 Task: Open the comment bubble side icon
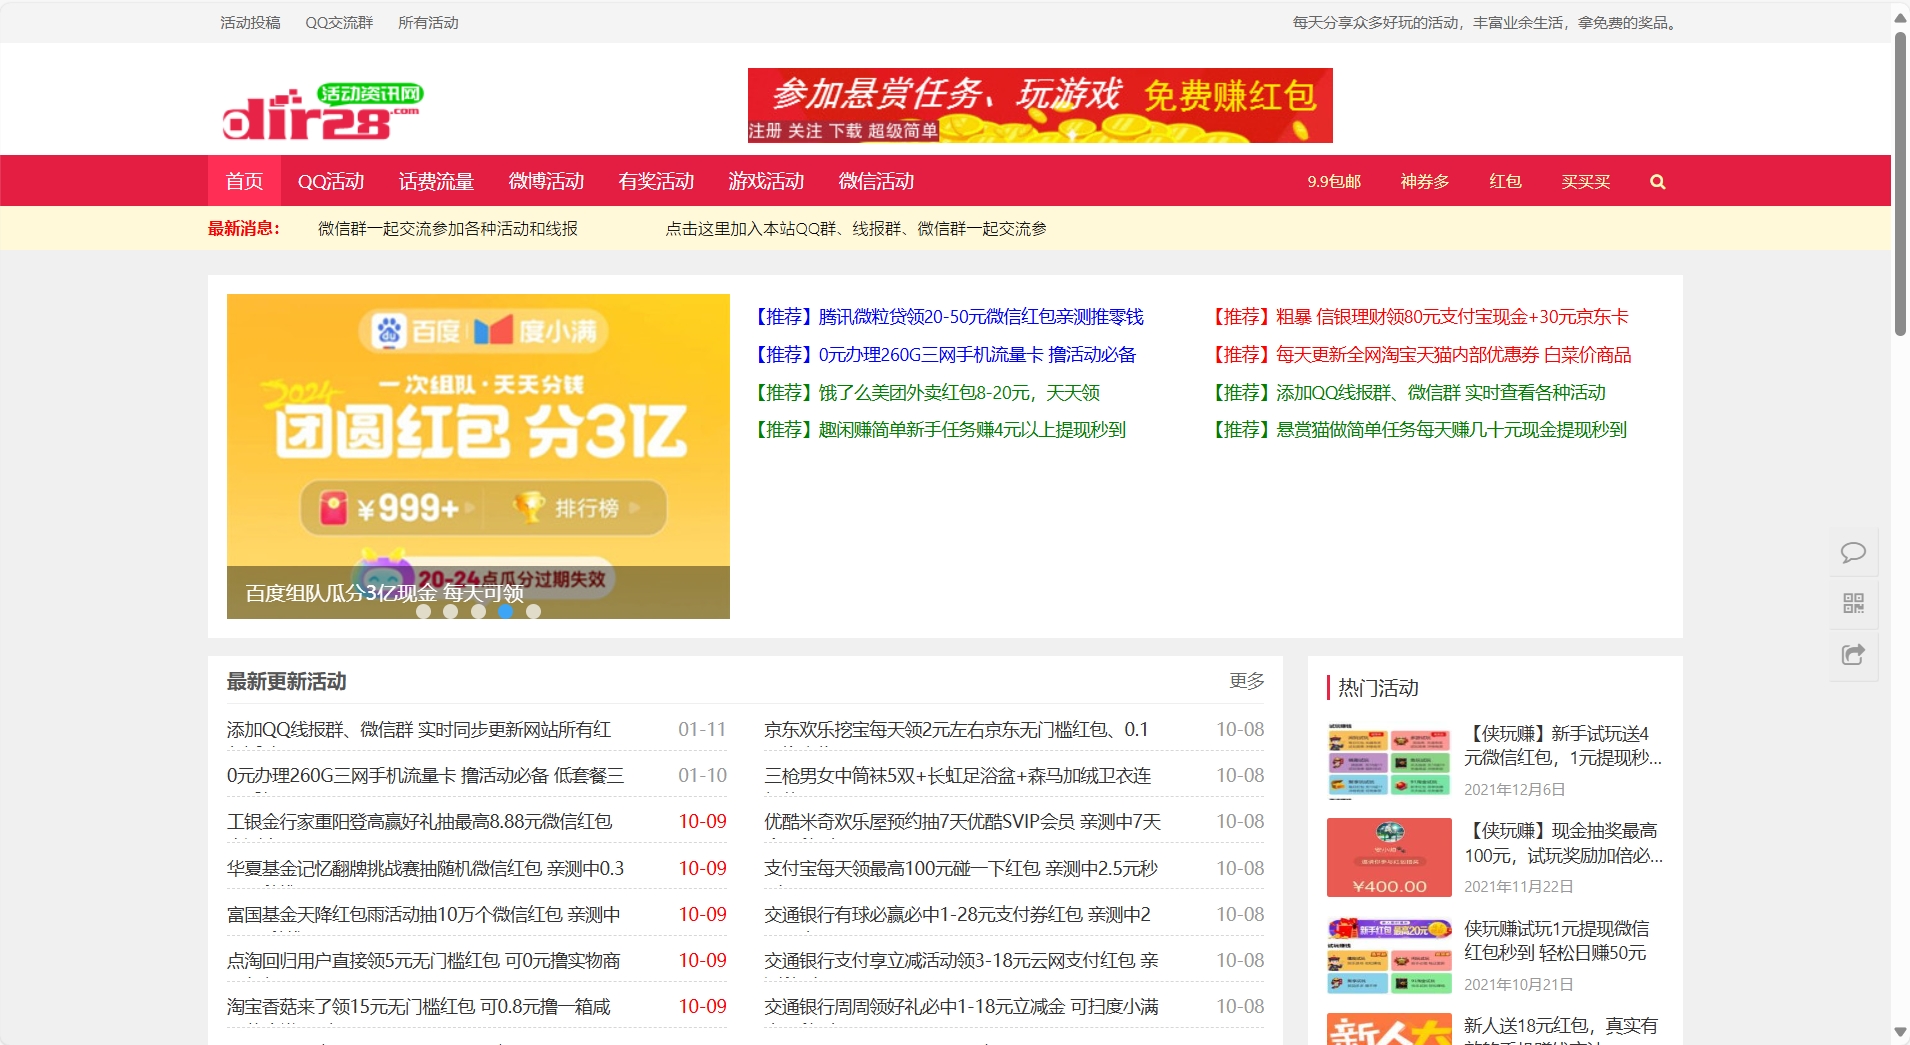[1853, 552]
